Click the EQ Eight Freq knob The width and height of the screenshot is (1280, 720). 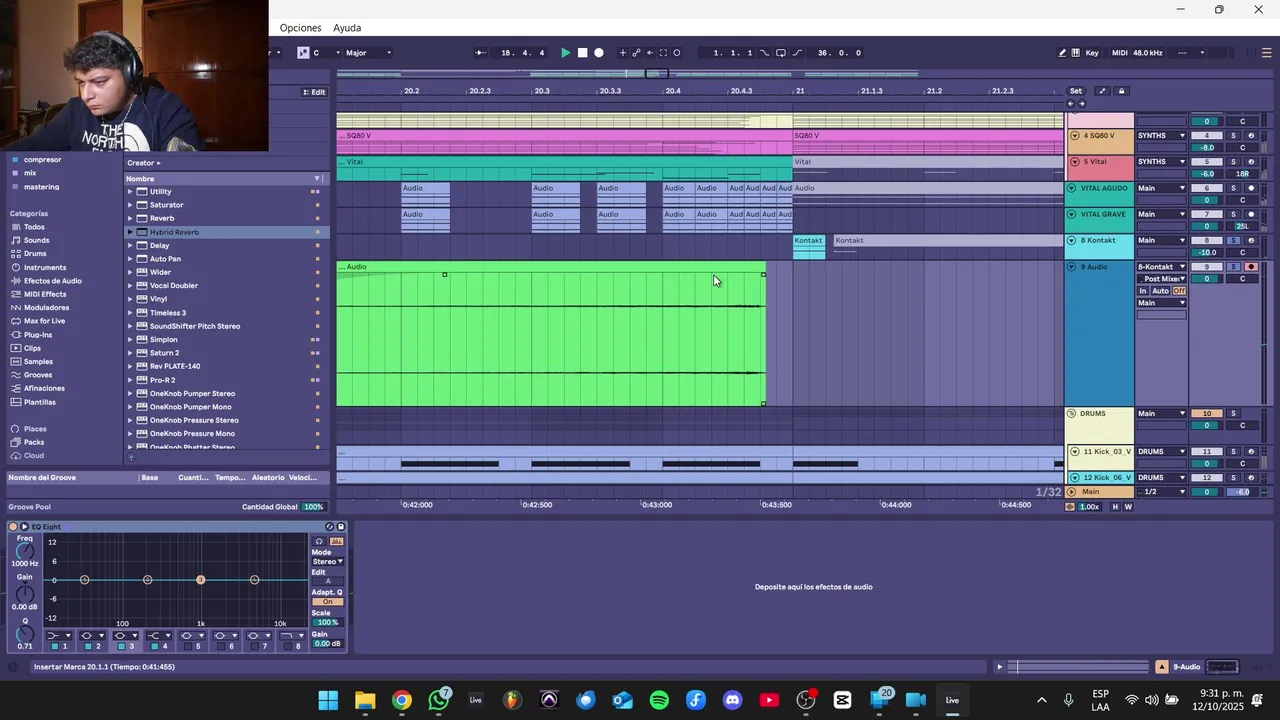tap(24, 551)
